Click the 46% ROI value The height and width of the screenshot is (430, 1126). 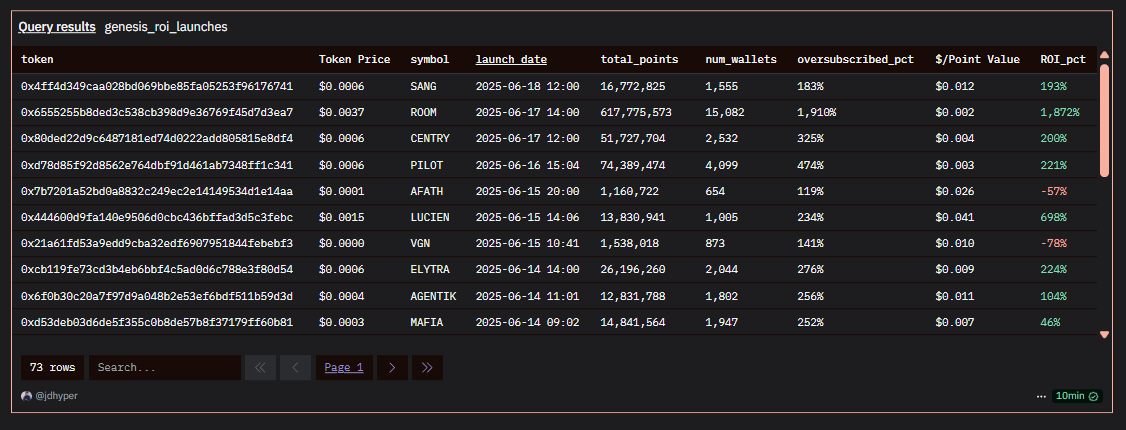(x=1050, y=322)
